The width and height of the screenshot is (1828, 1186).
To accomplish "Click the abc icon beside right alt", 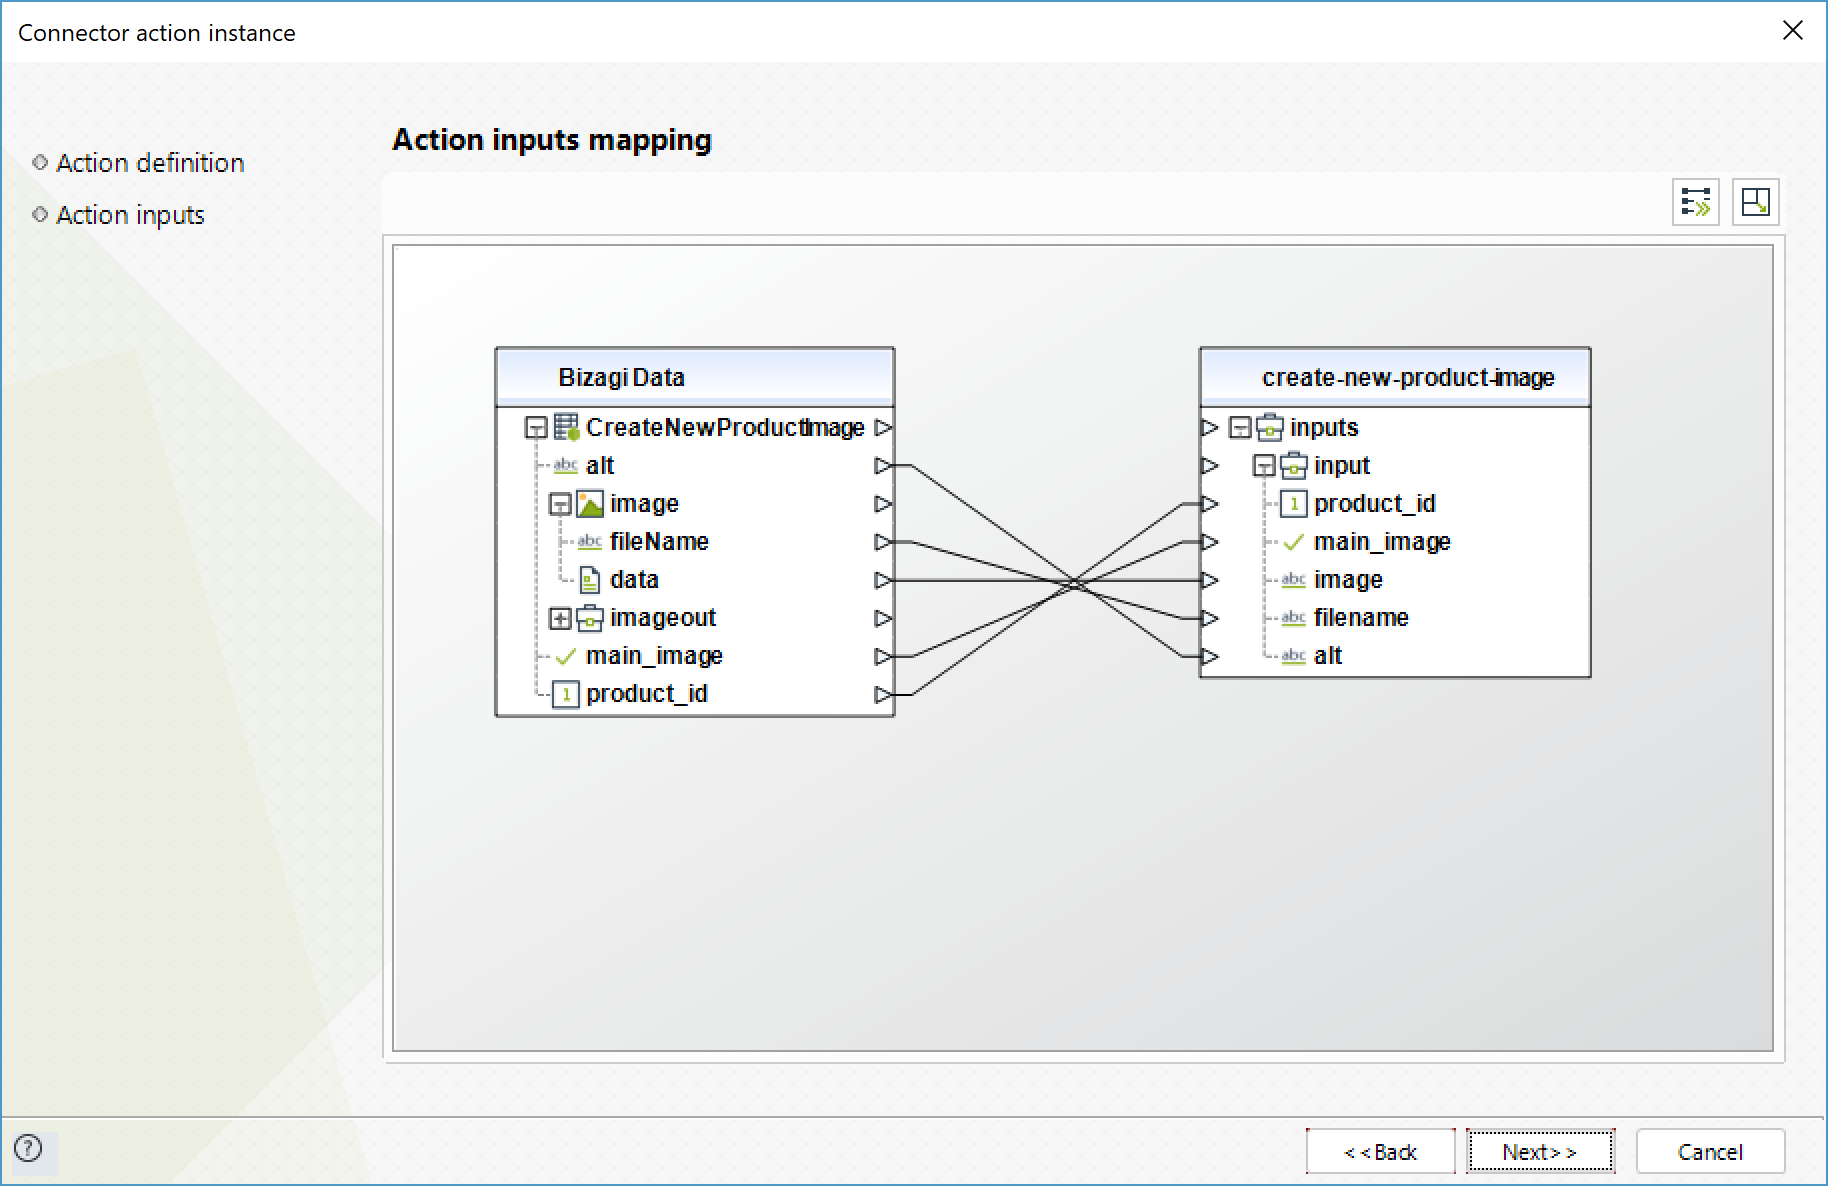I will point(1293,655).
